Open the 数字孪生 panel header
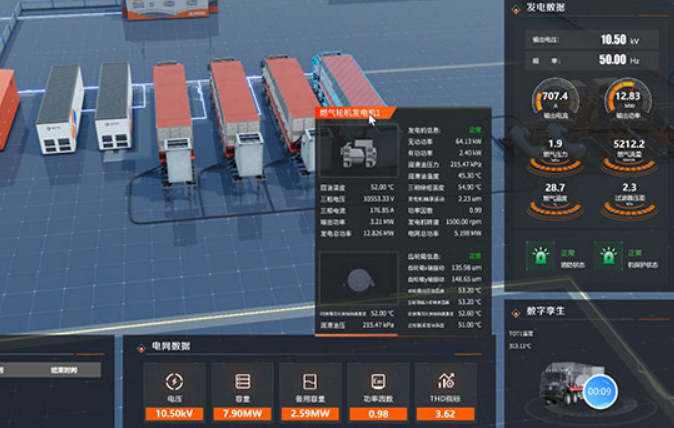Screen dimensions: 674x428 545,310
